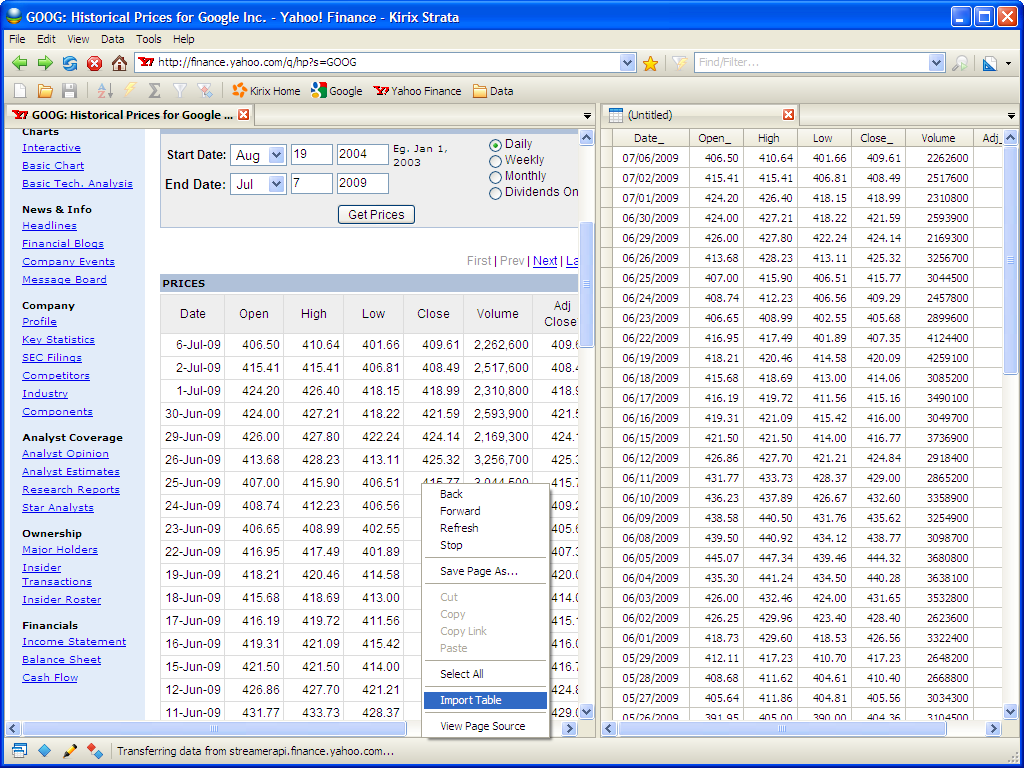Open the layout view icon's dropdown arrow
Image resolution: width=1024 pixels, height=768 pixels.
pos(1008,63)
